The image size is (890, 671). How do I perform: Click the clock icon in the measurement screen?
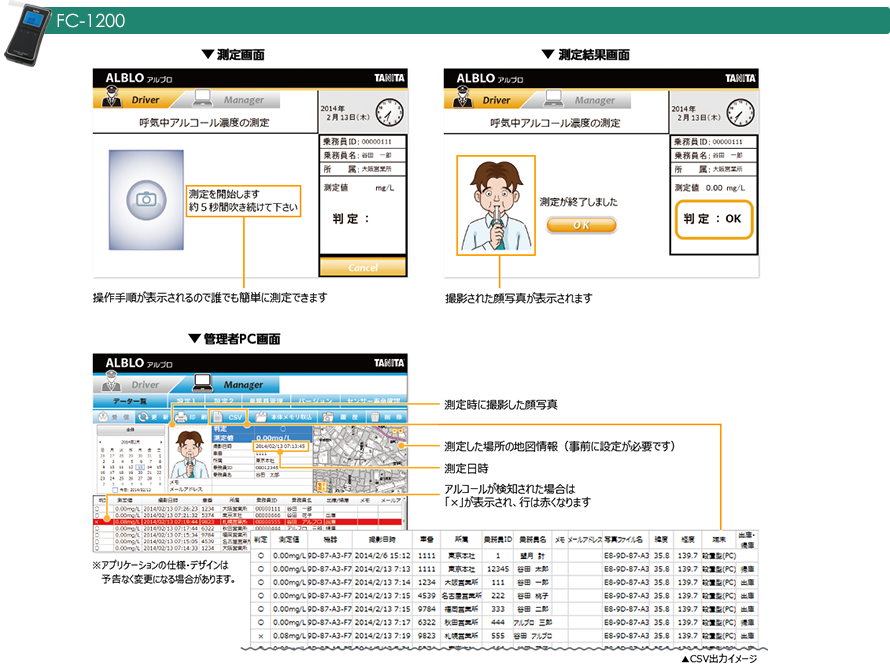coord(389,112)
